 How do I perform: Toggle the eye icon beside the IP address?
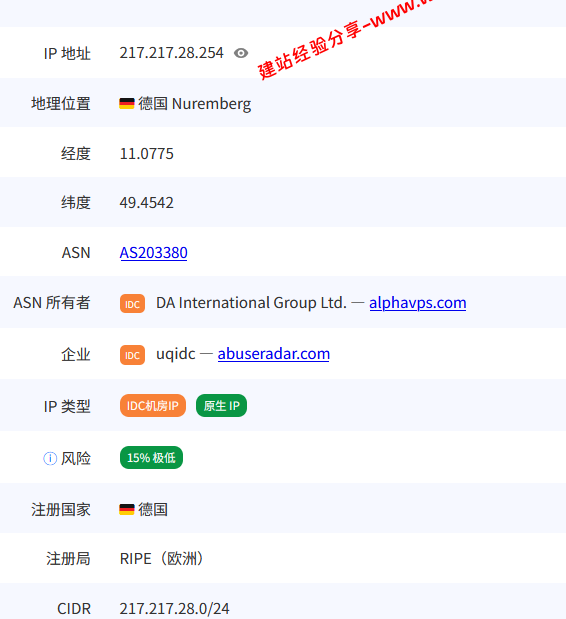(241, 53)
